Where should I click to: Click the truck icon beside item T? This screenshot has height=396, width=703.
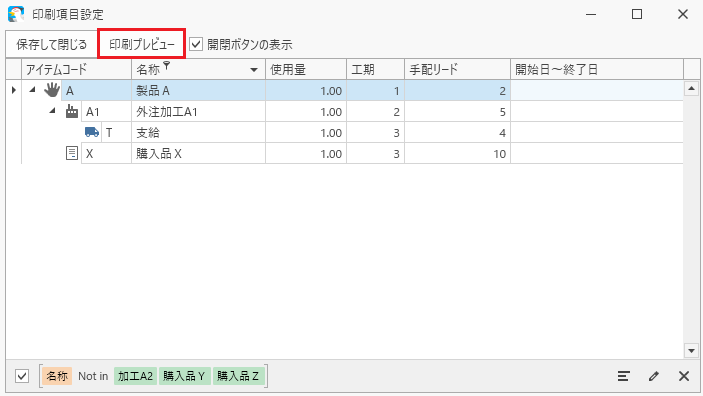pyautogui.click(x=92, y=132)
